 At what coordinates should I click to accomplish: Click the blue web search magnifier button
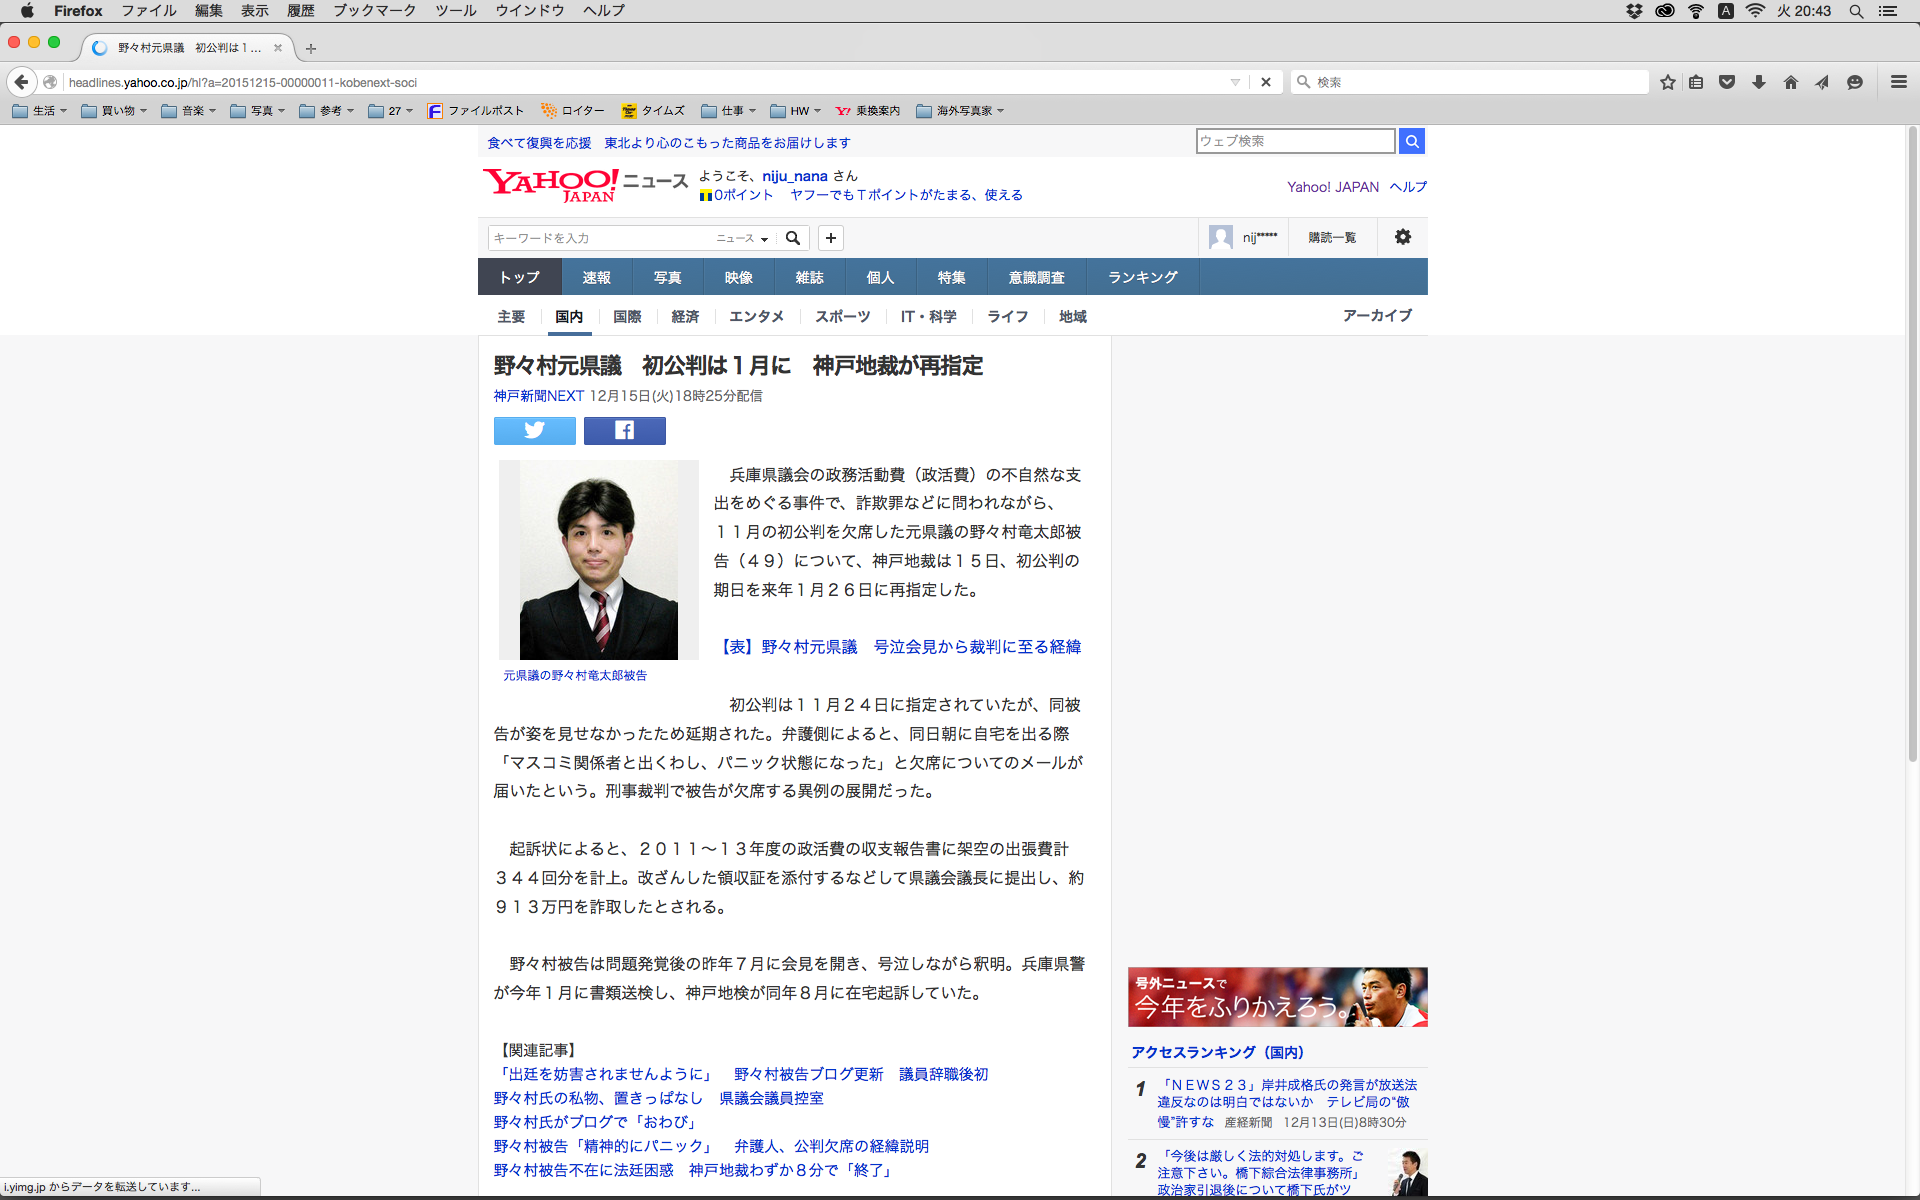coord(1411,141)
